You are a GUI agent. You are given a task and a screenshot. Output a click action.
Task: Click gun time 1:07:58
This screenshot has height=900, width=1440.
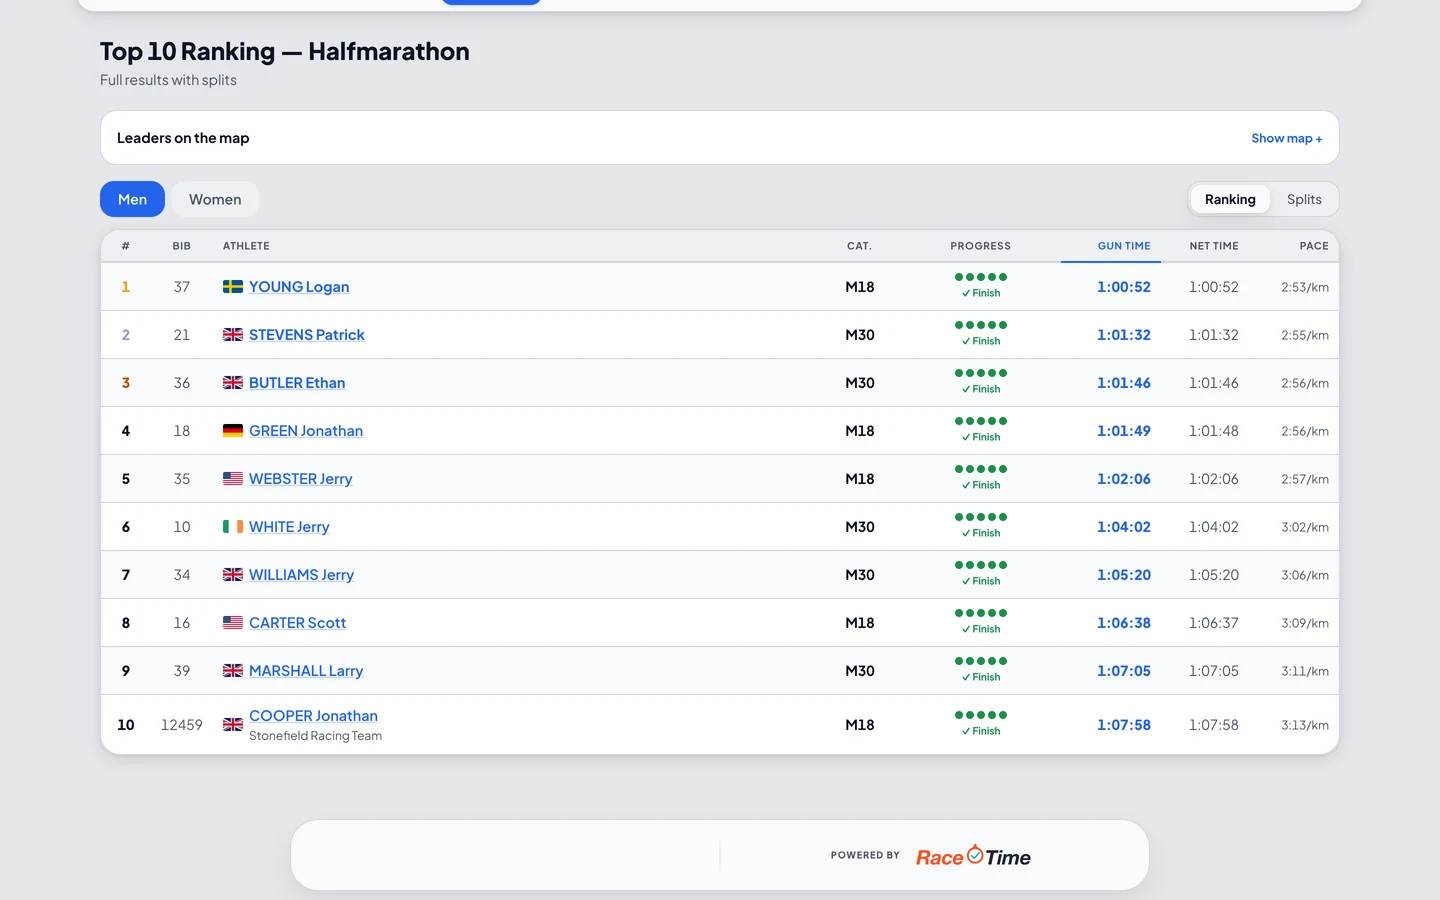(x=1124, y=725)
